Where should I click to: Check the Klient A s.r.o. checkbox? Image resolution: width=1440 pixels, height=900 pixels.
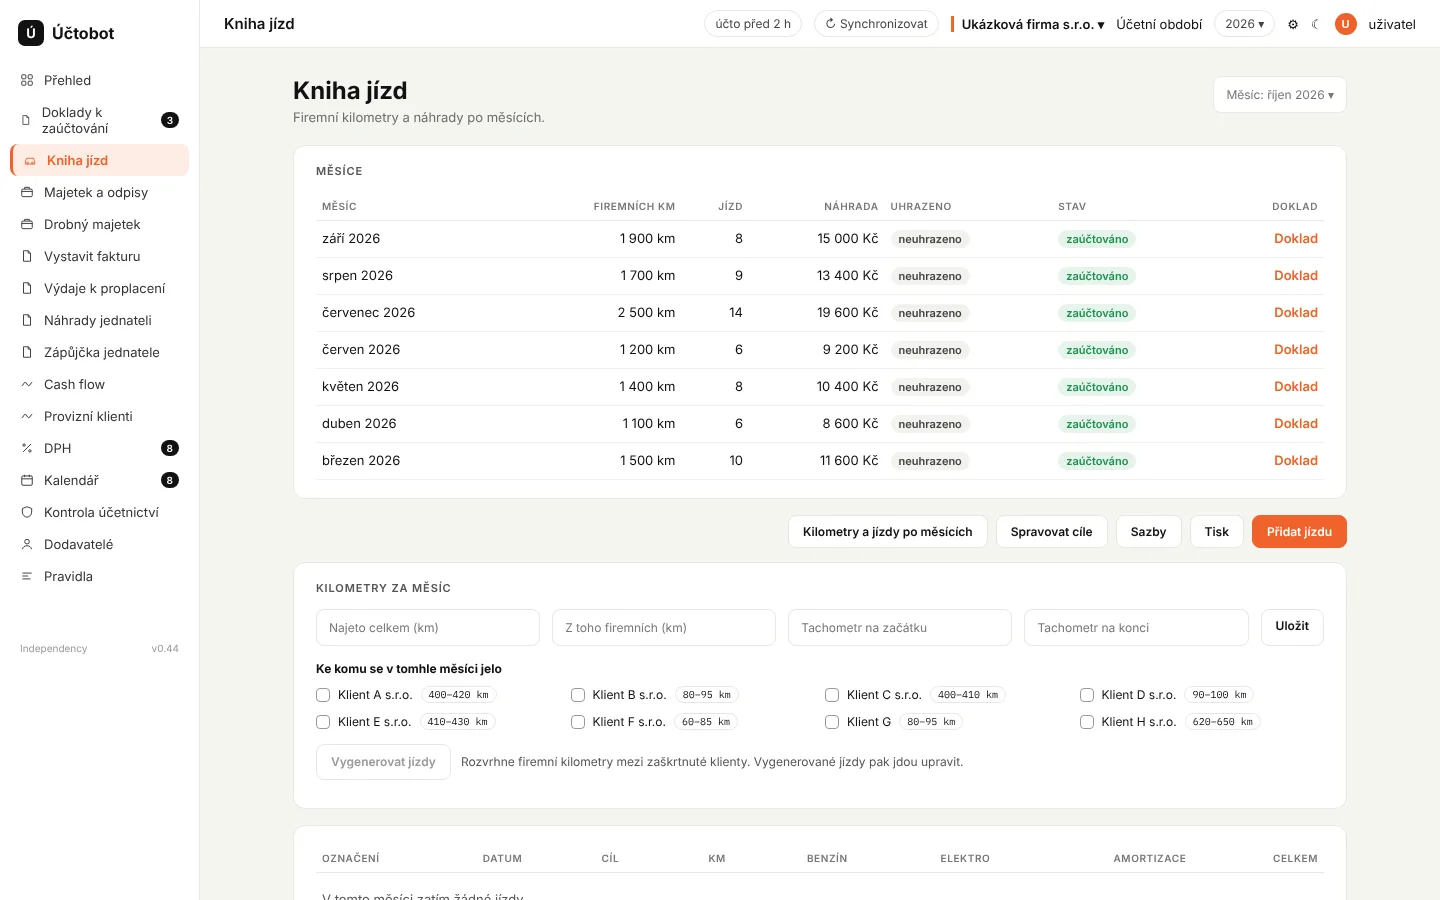pyautogui.click(x=323, y=695)
